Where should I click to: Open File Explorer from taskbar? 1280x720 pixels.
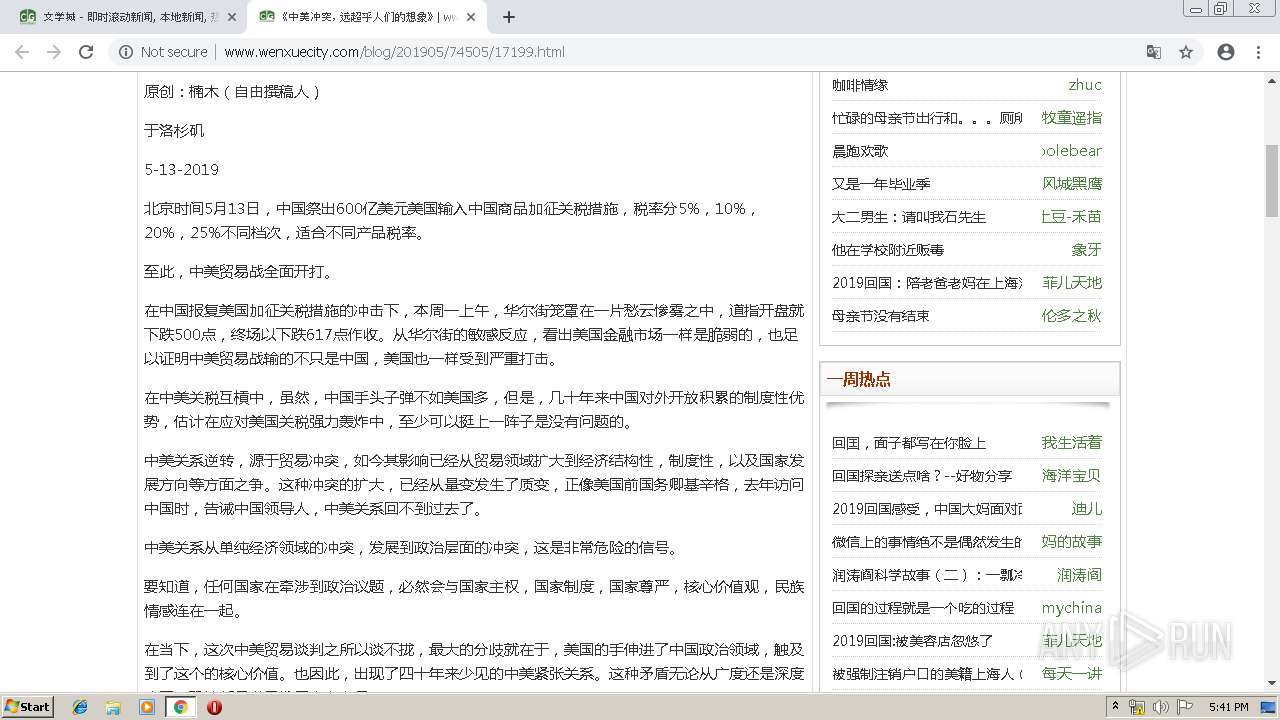(113, 707)
